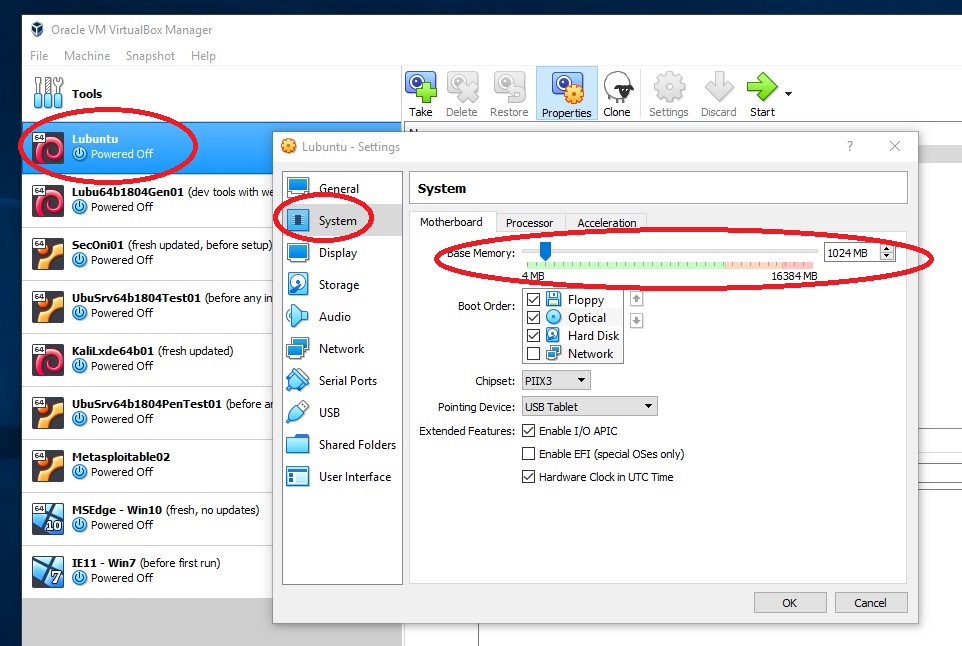This screenshot has width=962, height=646.
Task: Switch to the Processor tab
Action: point(529,222)
